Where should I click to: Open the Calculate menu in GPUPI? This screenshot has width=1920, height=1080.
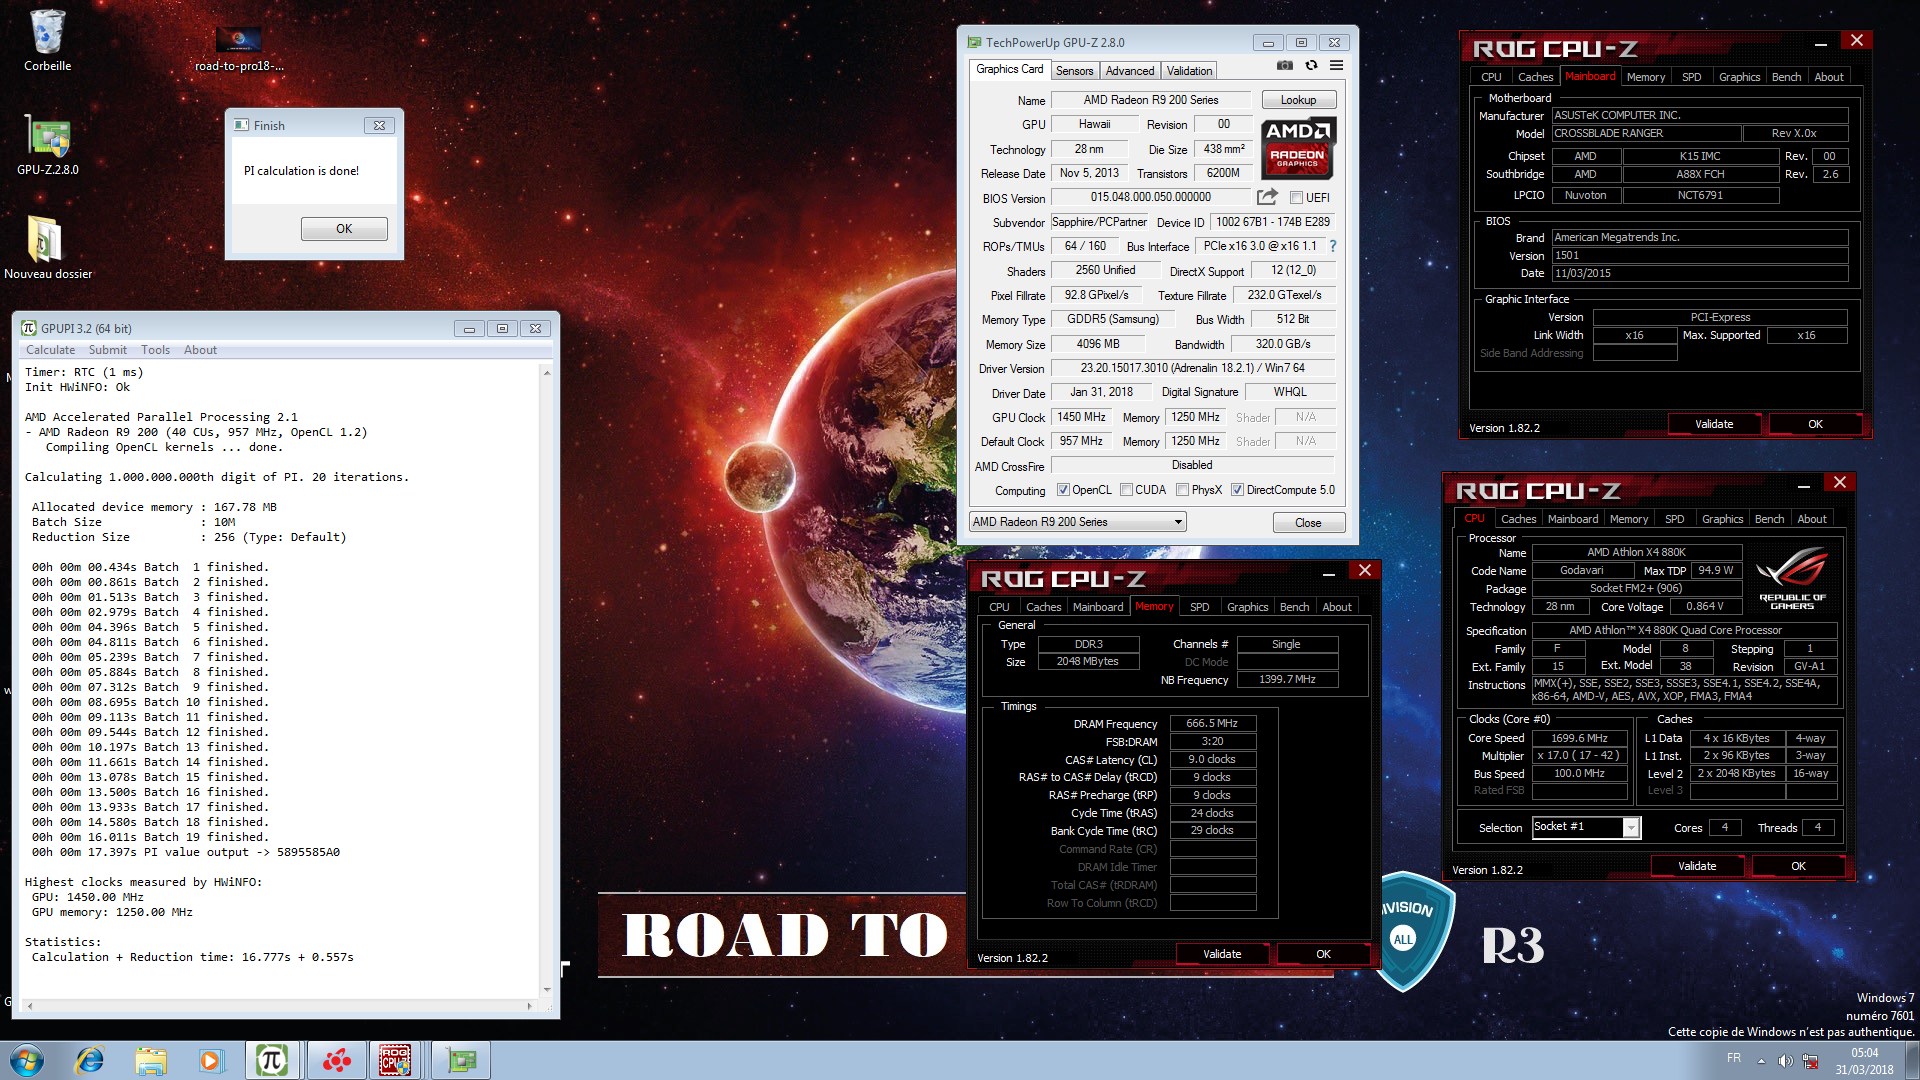(x=50, y=350)
